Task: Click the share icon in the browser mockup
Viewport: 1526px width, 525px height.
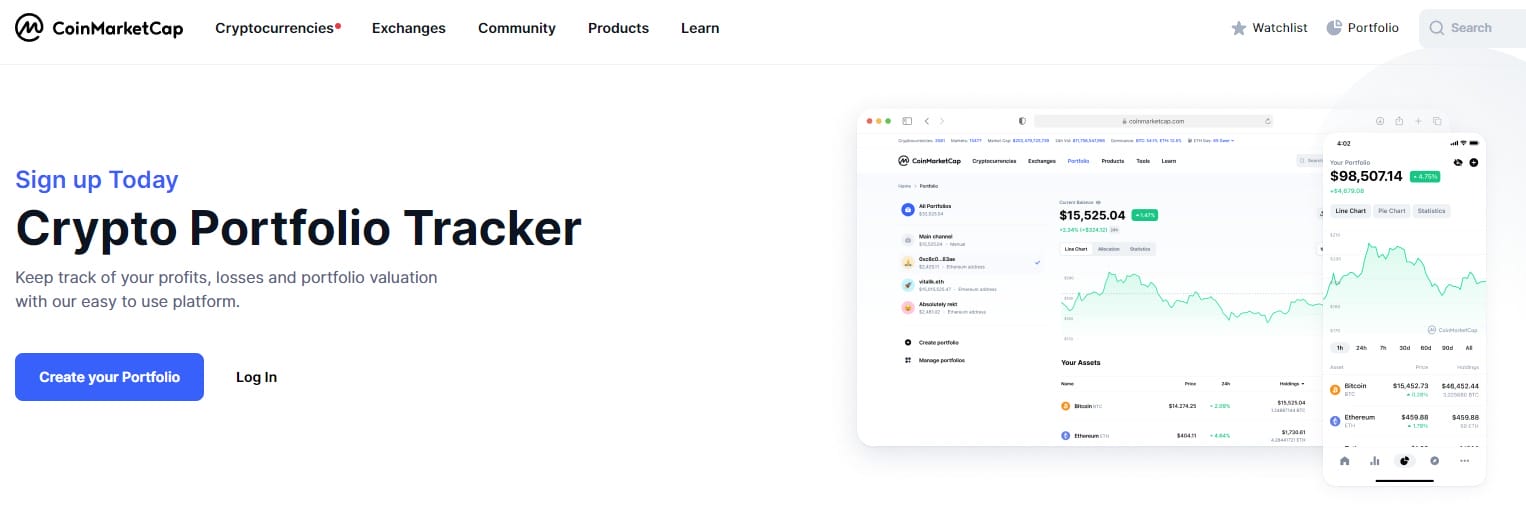Action: tap(1399, 121)
